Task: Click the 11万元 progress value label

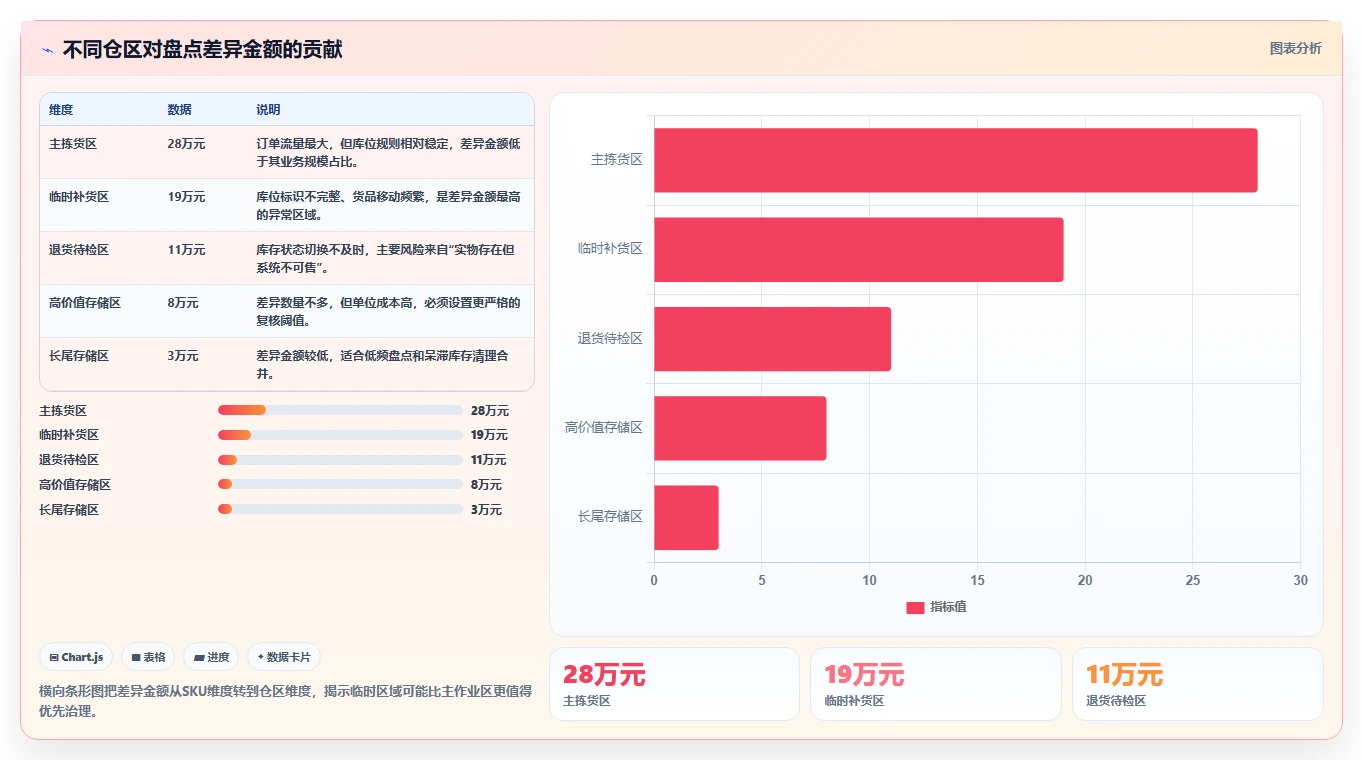Action: pyautogui.click(x=489, y=460)
